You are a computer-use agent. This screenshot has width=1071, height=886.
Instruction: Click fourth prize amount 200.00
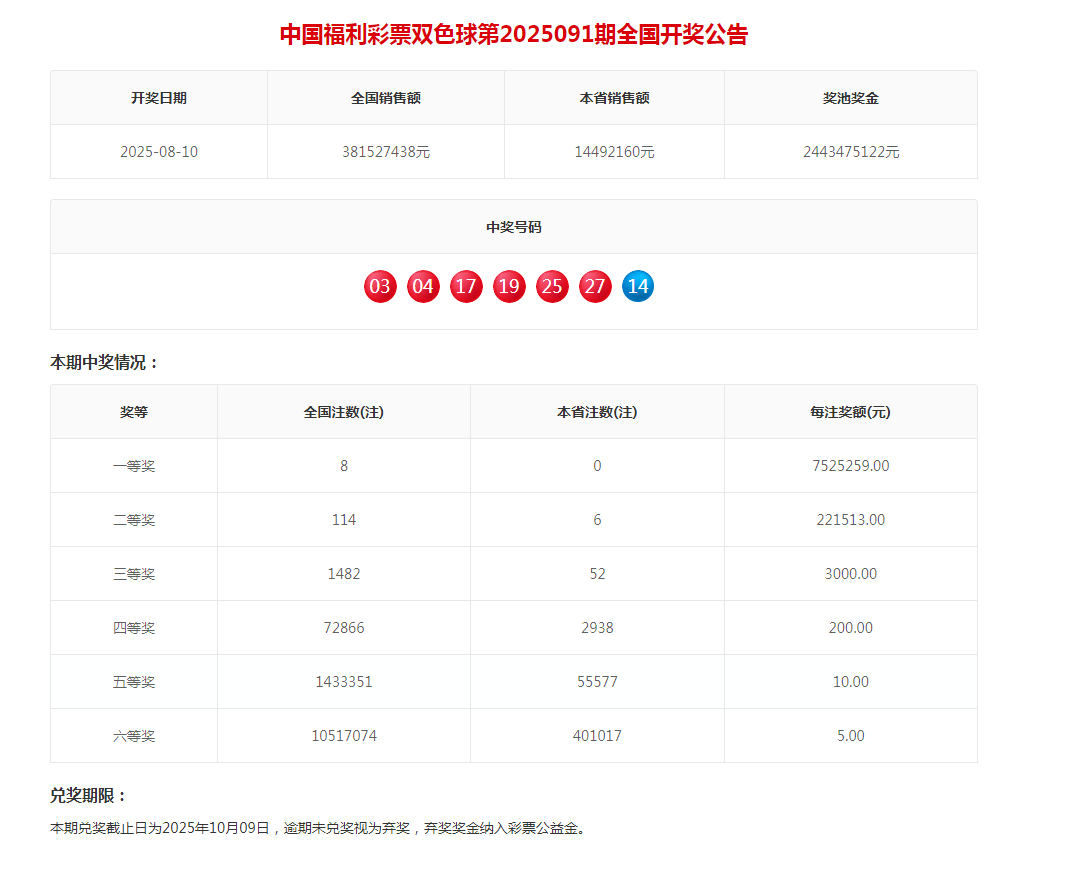850,628
